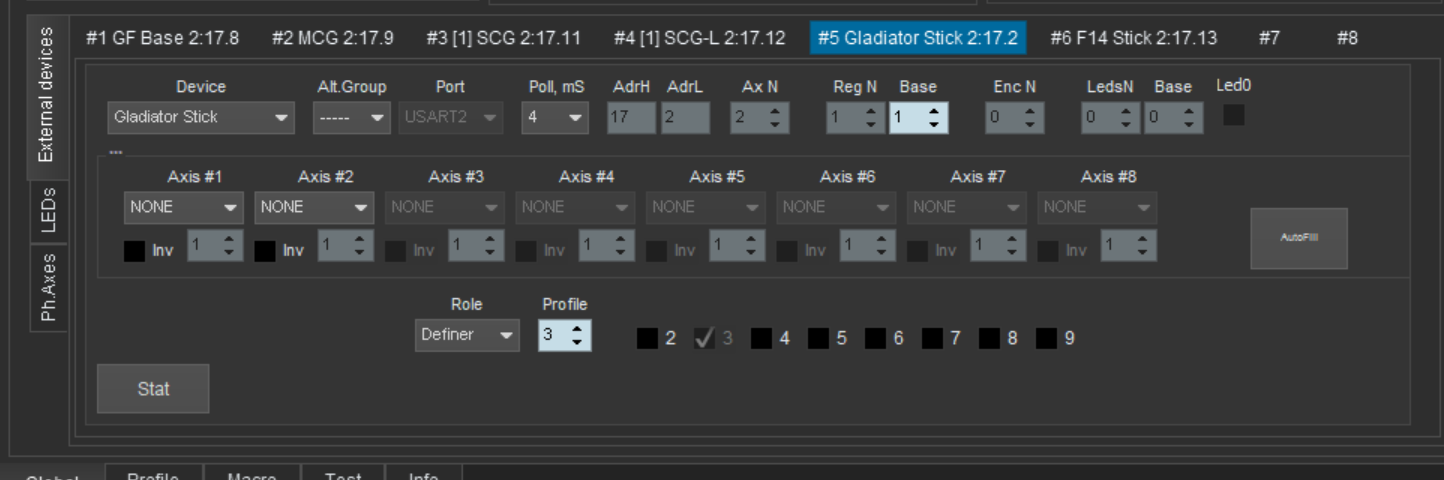Toggle the Axis #1 Inv checkbox

coord(134,250)
